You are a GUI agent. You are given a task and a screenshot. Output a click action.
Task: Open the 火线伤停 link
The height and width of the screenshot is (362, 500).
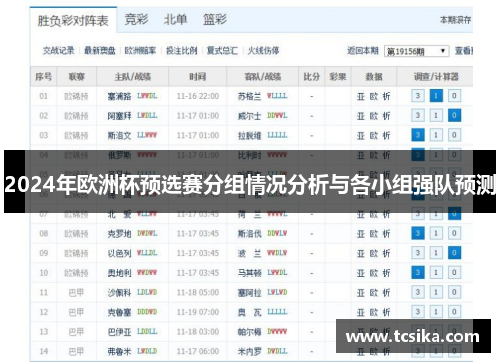(263, 51)
